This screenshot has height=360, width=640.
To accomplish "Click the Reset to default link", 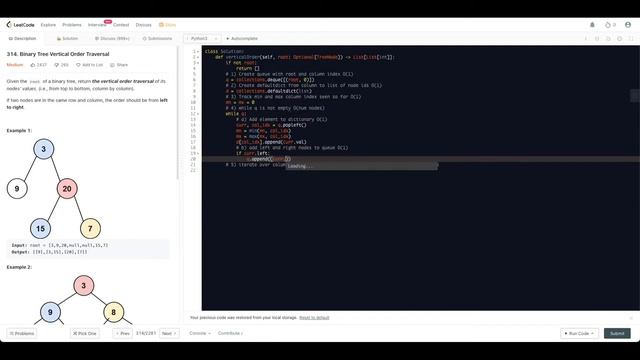I will [314, 318].
